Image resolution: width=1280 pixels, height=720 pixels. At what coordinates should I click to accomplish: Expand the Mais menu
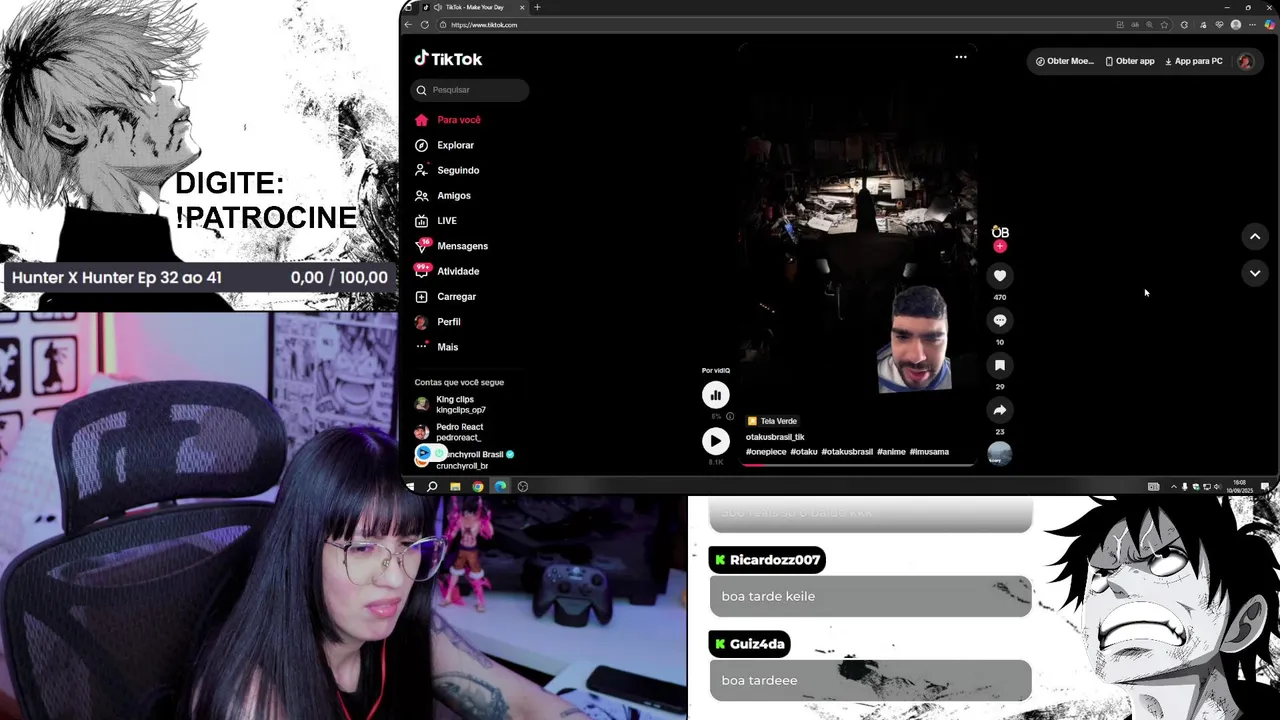point(436,347)
